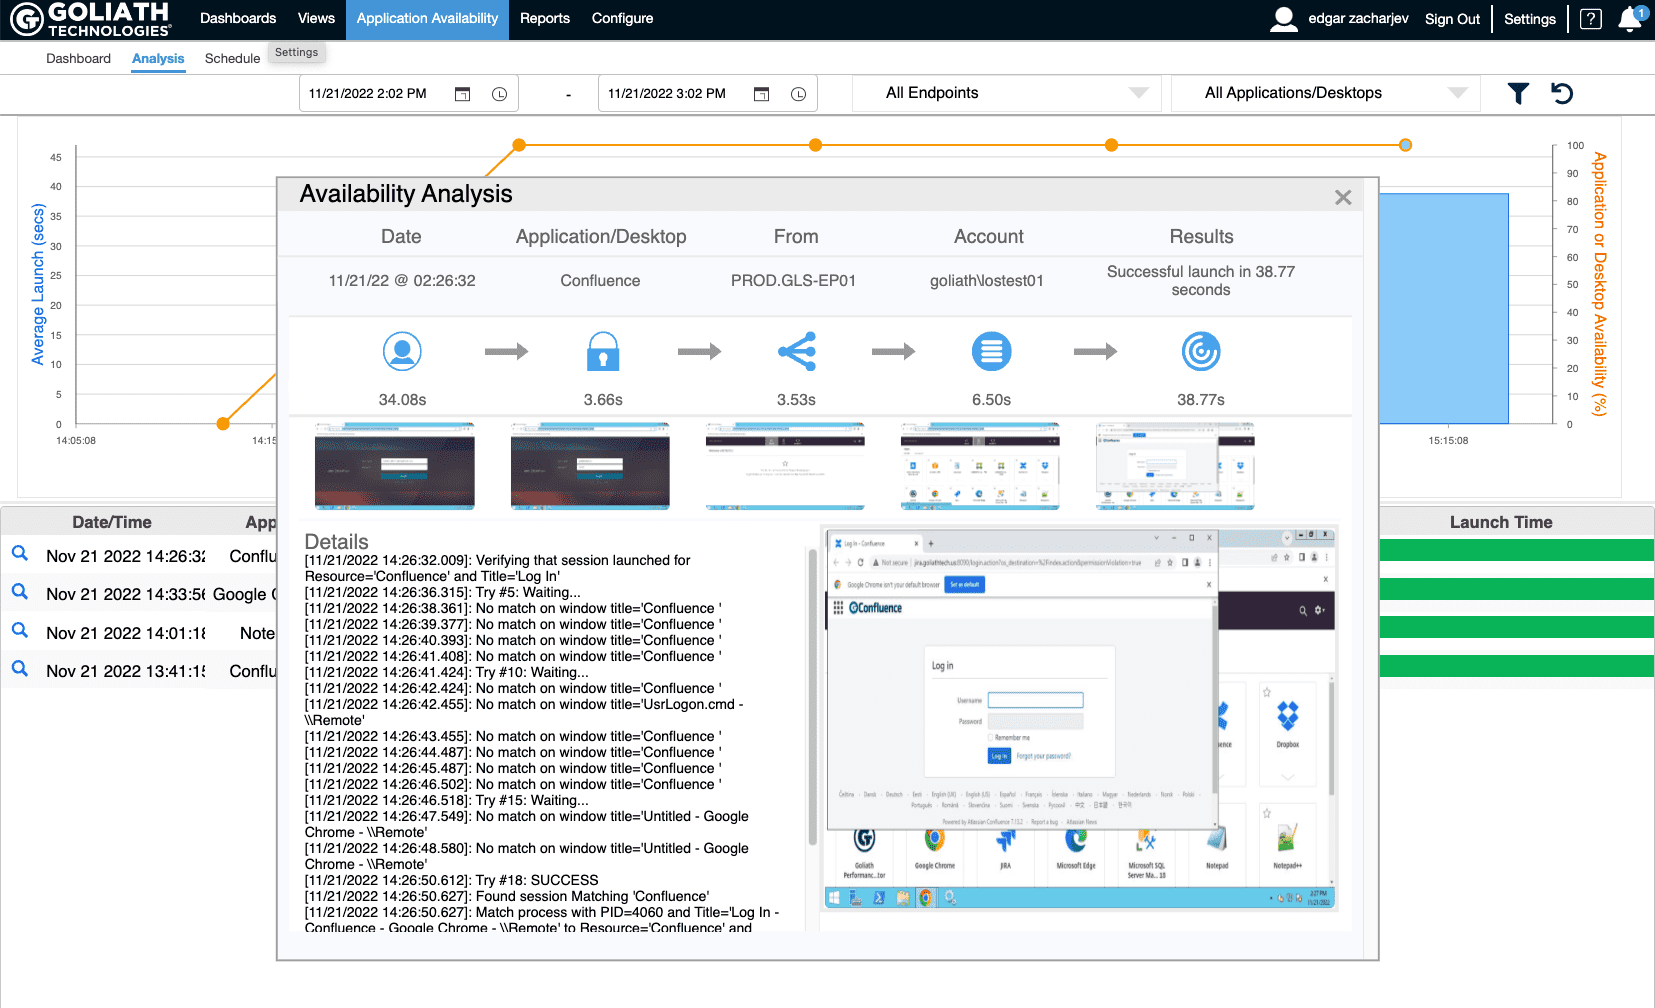This screenshot has width=1655, height=1008.
Task: Click the Confluence application cell in dialog
Action: [600, 281]
